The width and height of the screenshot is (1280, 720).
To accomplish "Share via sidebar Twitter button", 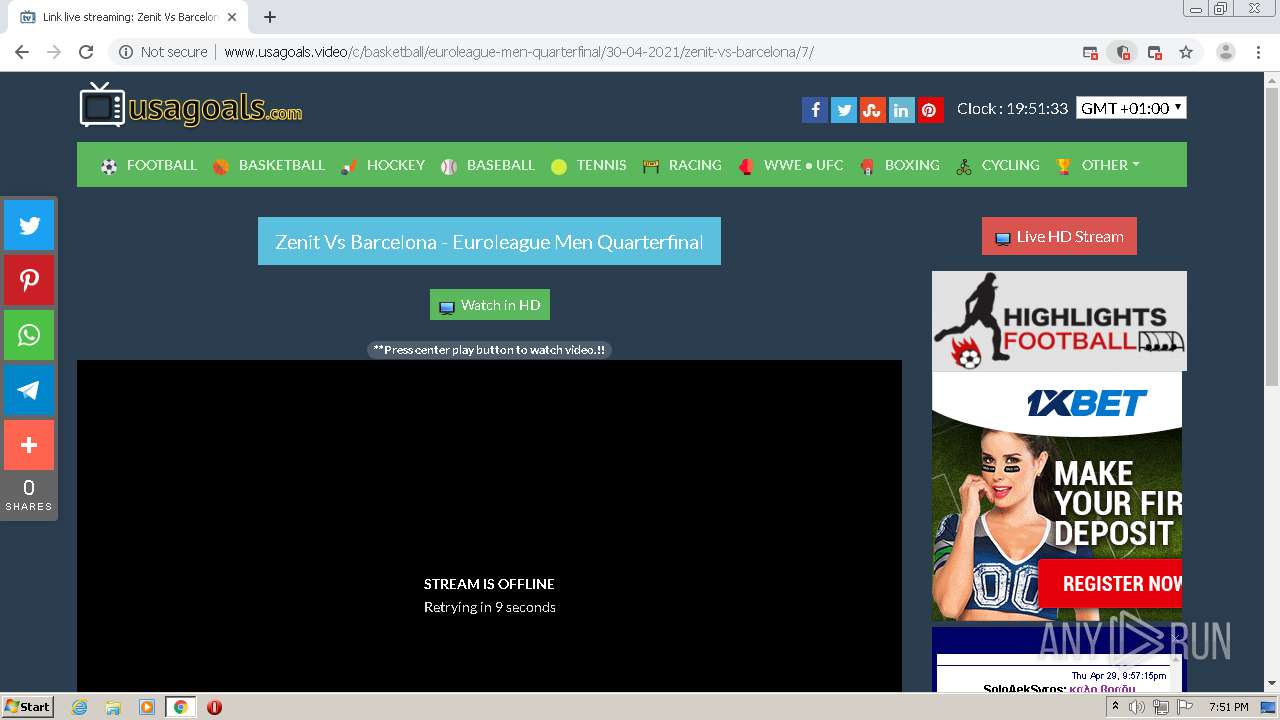I will 29,225.
